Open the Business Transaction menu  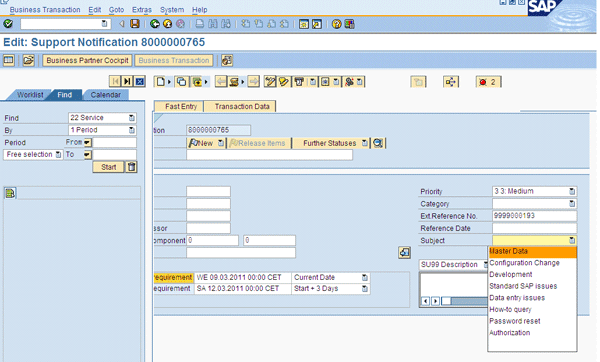45,10
